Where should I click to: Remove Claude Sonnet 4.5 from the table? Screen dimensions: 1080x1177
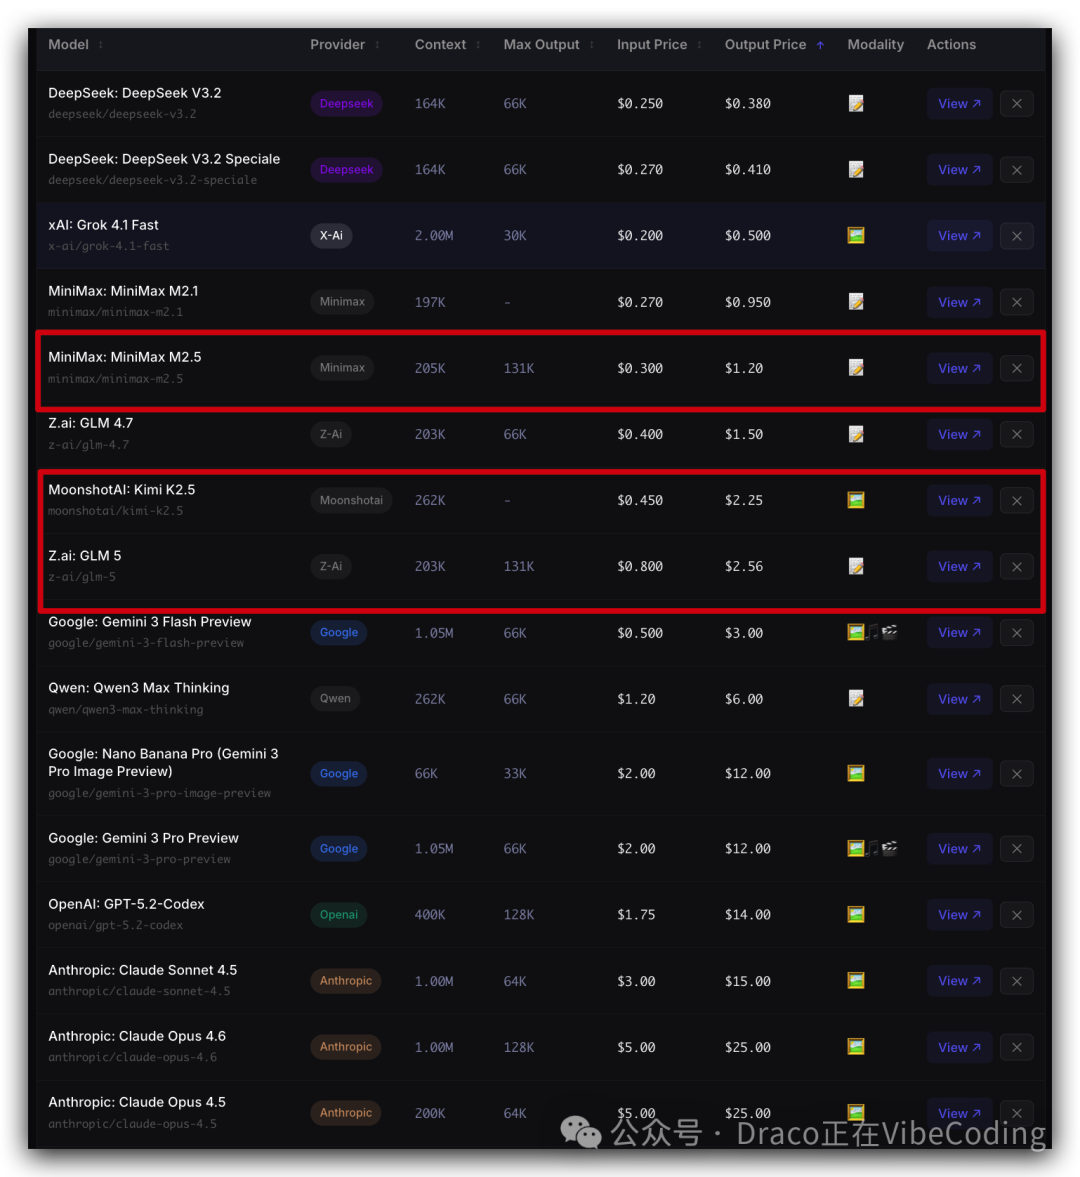(1016, 981)
